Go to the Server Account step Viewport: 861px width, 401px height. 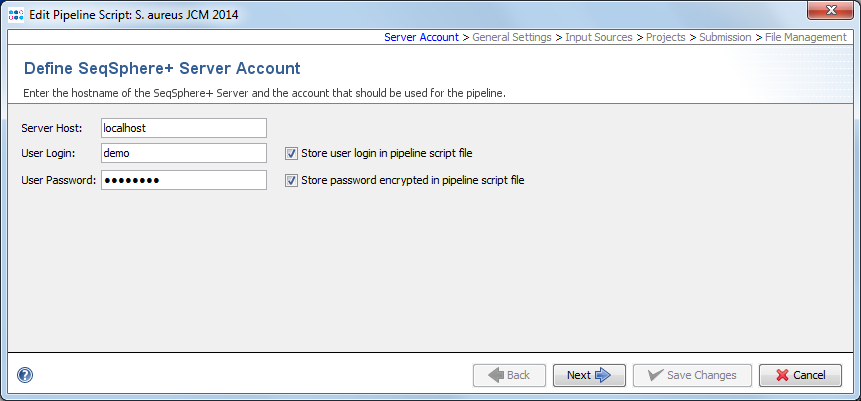click(x=421, y=37)
